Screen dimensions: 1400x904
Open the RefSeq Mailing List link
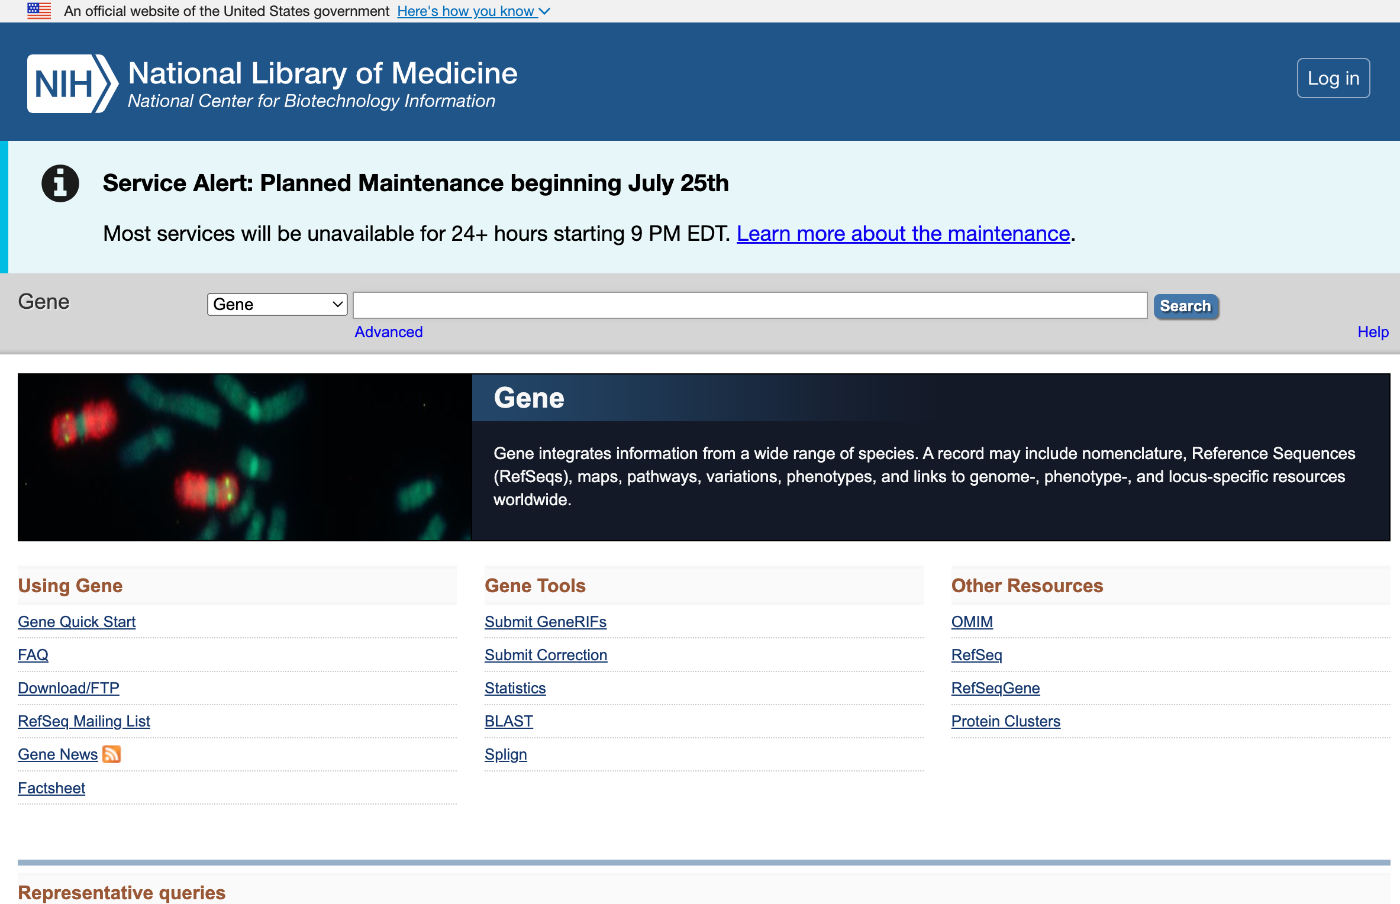coord(84,721)
